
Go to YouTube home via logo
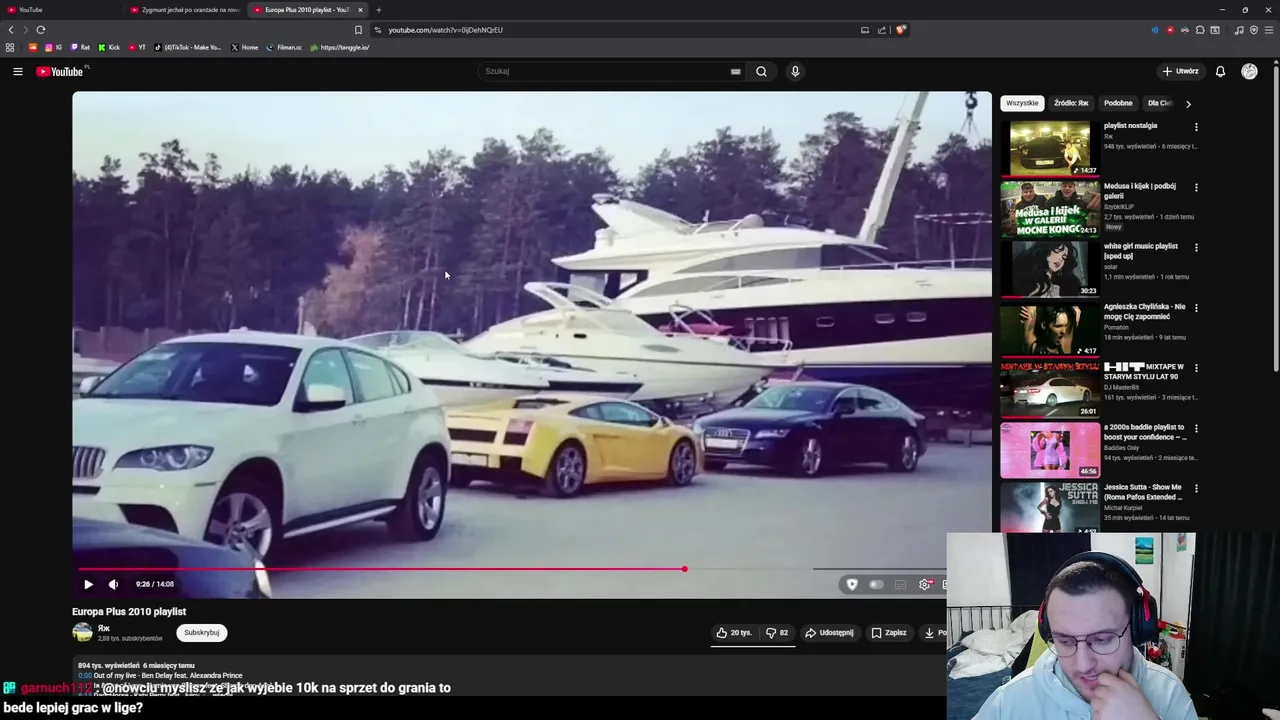60,71
